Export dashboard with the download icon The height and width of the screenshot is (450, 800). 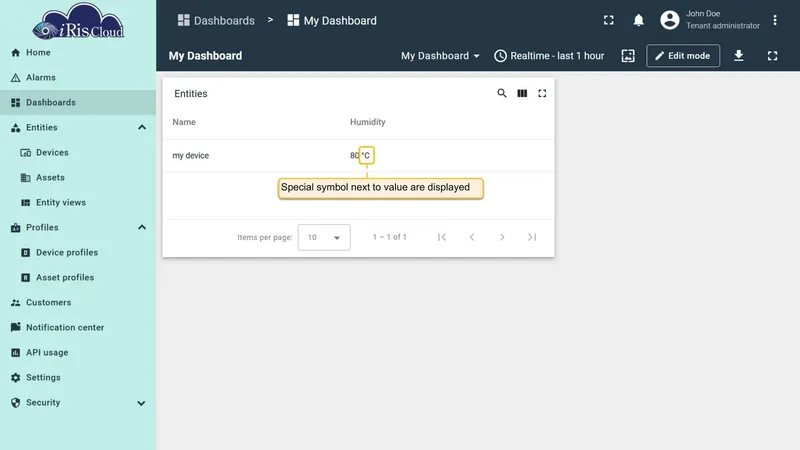(x=738, y=56)
